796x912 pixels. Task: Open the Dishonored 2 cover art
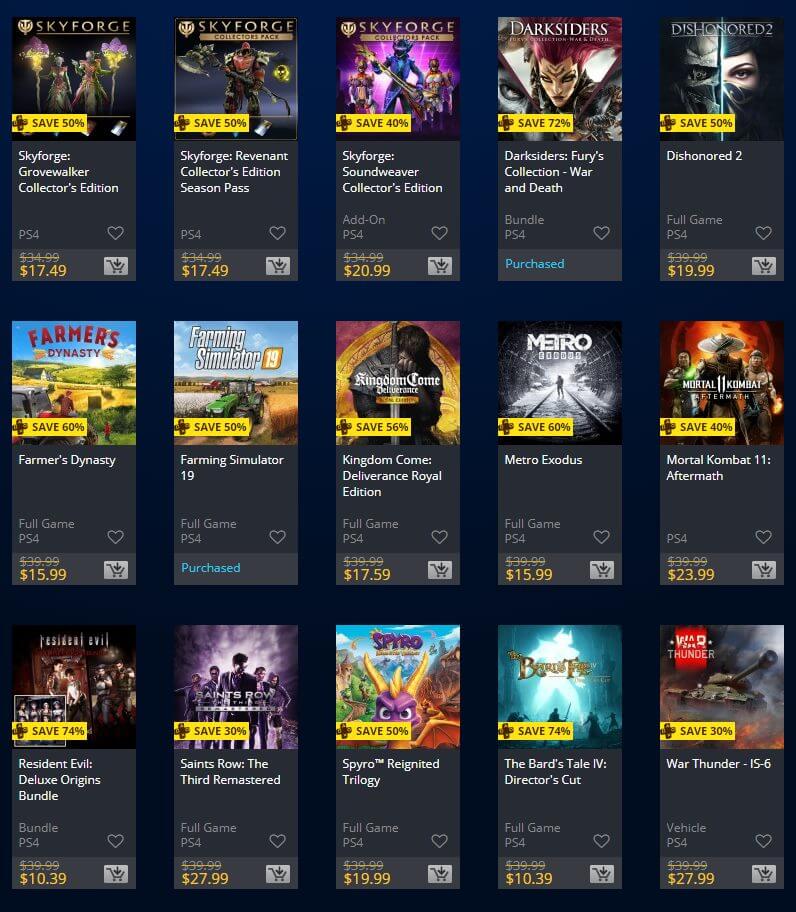coord(722,79)
